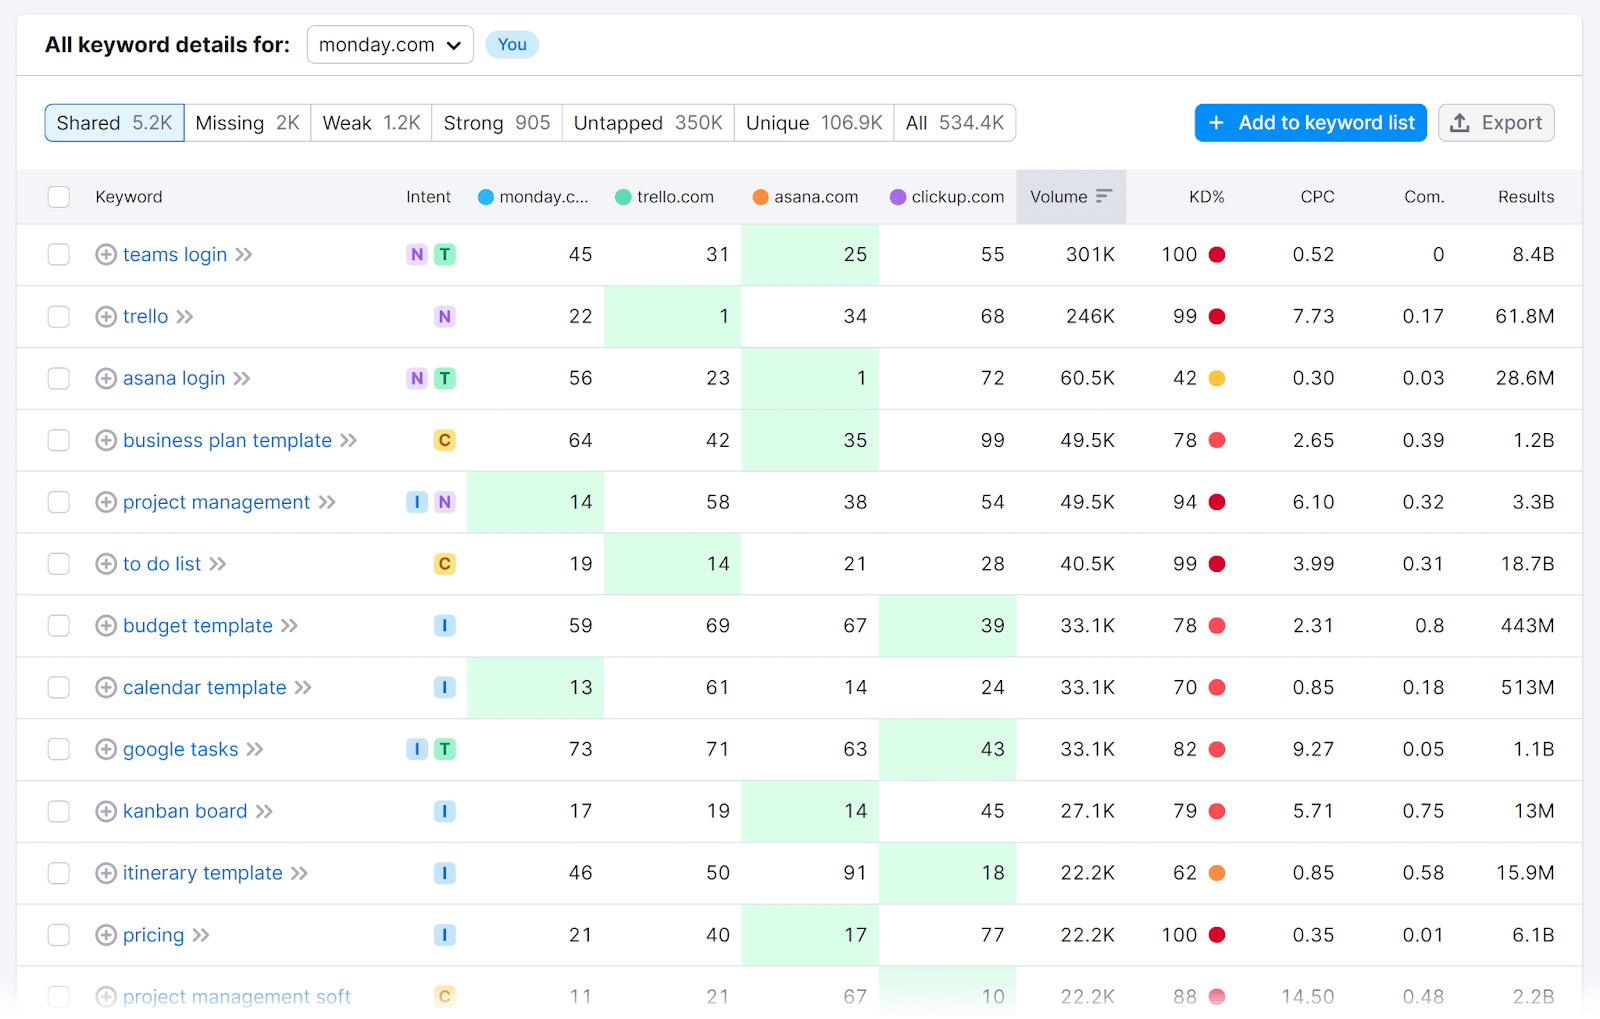This screenshot has height=1019, width=1600.
Task: Click the "I" intent badge on "kanban board"
Action: 444,811
